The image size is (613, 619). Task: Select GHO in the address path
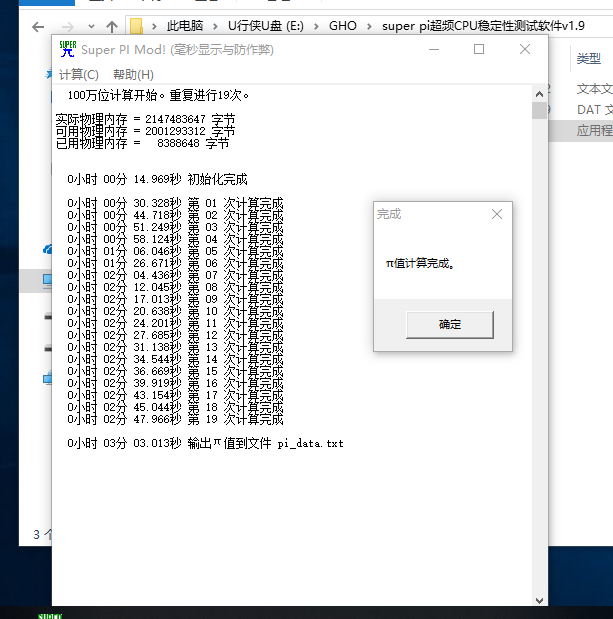point(343,26)
